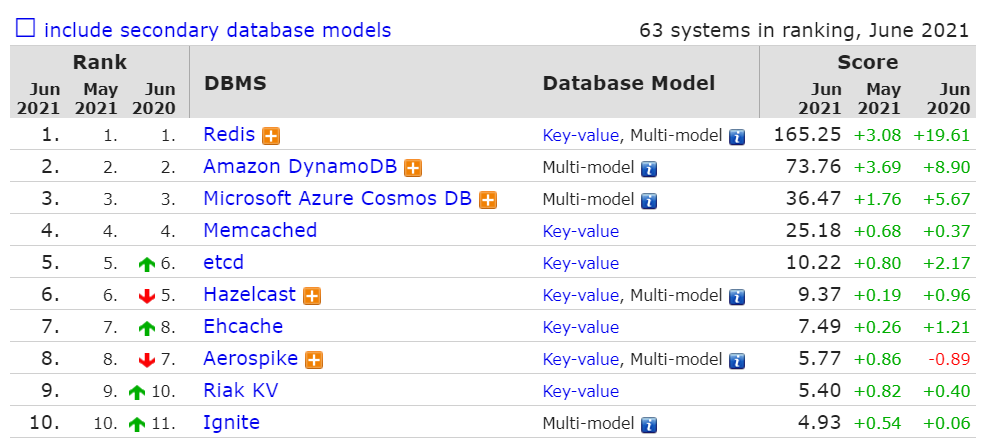The image size is (991, 442).
Task: Select Redis yearly change +19.61
Action: 942,135
